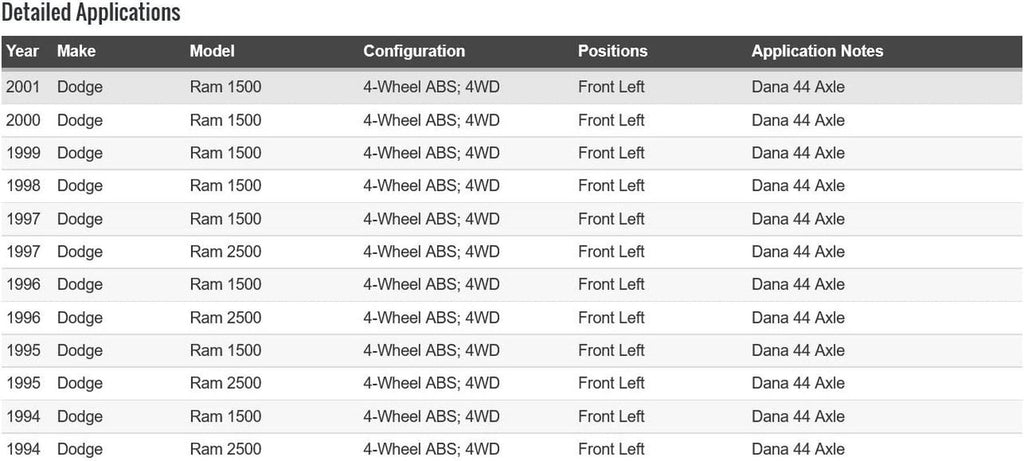Click the 1994 Ram 1500 model cell
Screen dimensions: 1024x461
coord(225,417)
